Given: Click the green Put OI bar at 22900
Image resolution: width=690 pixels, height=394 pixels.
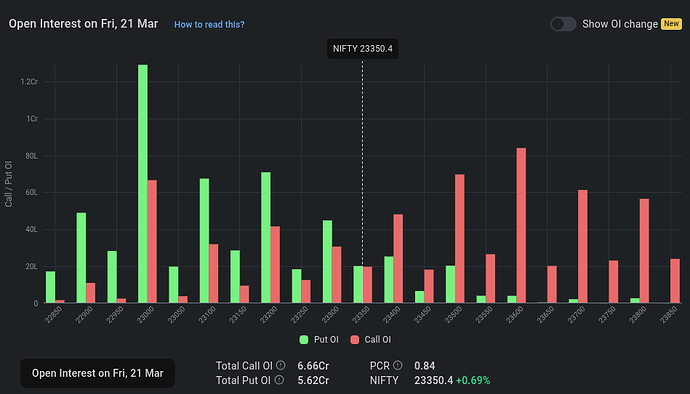Looking at the screenshot, I should [x=81, y=258].
